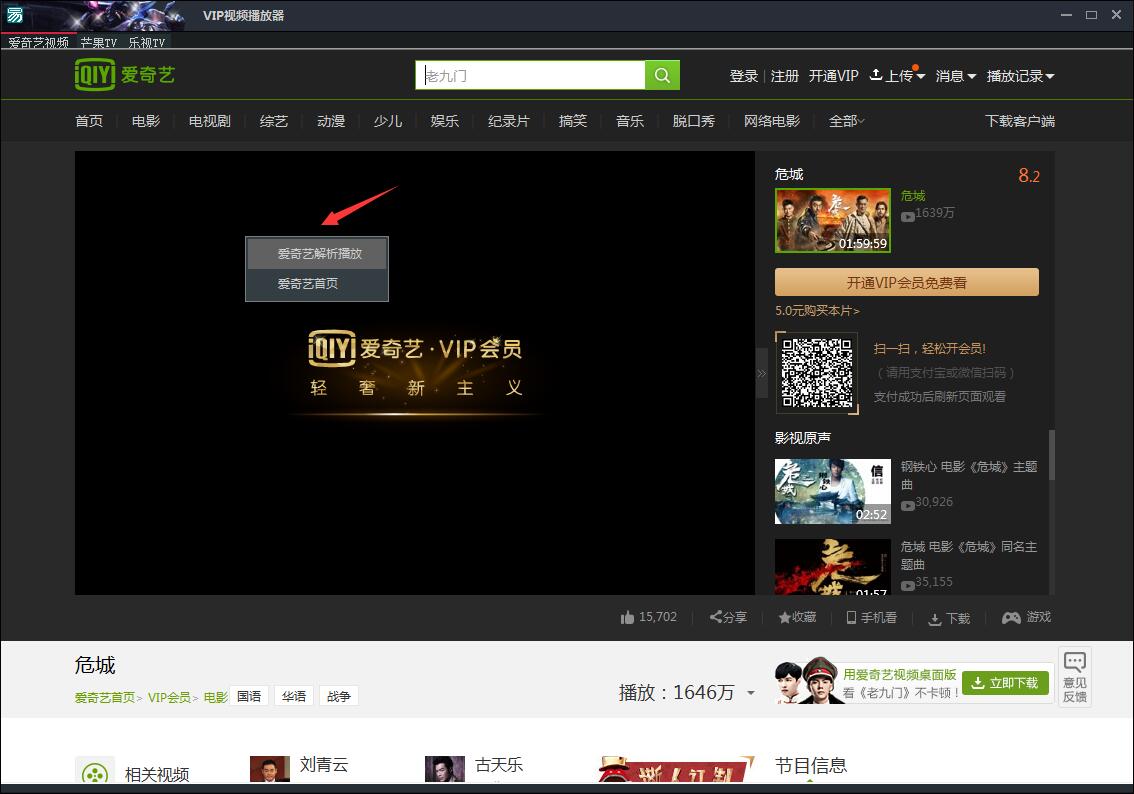The width and height of the screenshot is (1134, 794).
Task: Click the 登录 login link
Action: (743, 76)
